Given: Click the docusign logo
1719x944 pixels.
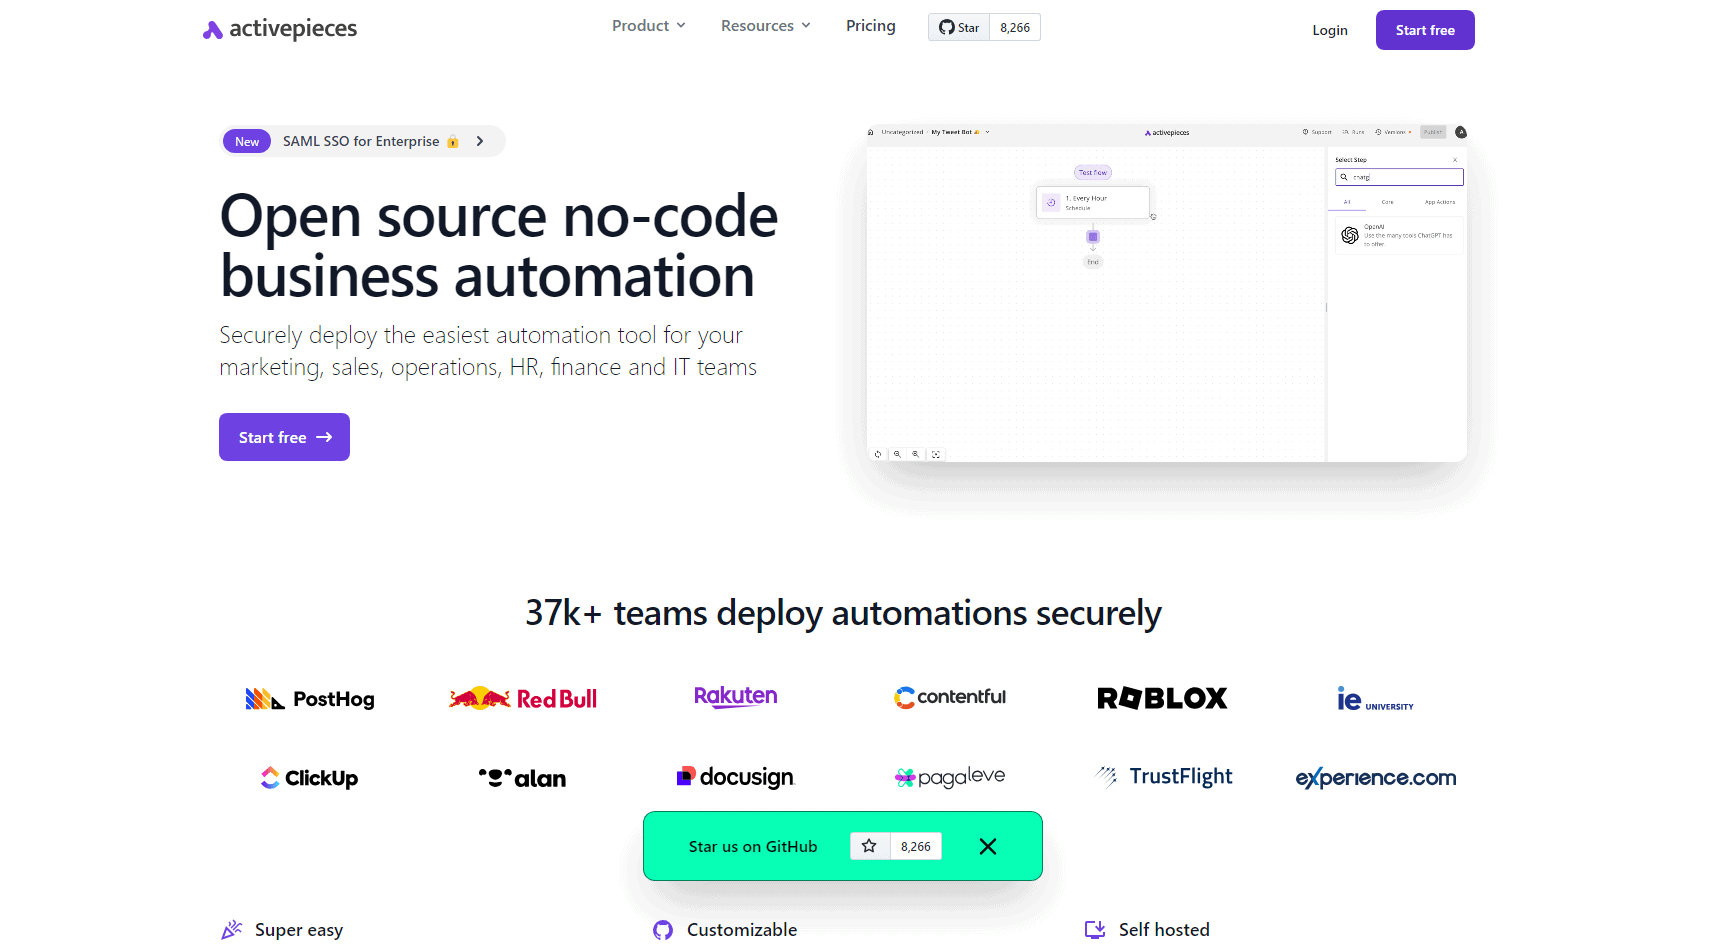Looking at the screenshot, I should (x=735, y=777).
